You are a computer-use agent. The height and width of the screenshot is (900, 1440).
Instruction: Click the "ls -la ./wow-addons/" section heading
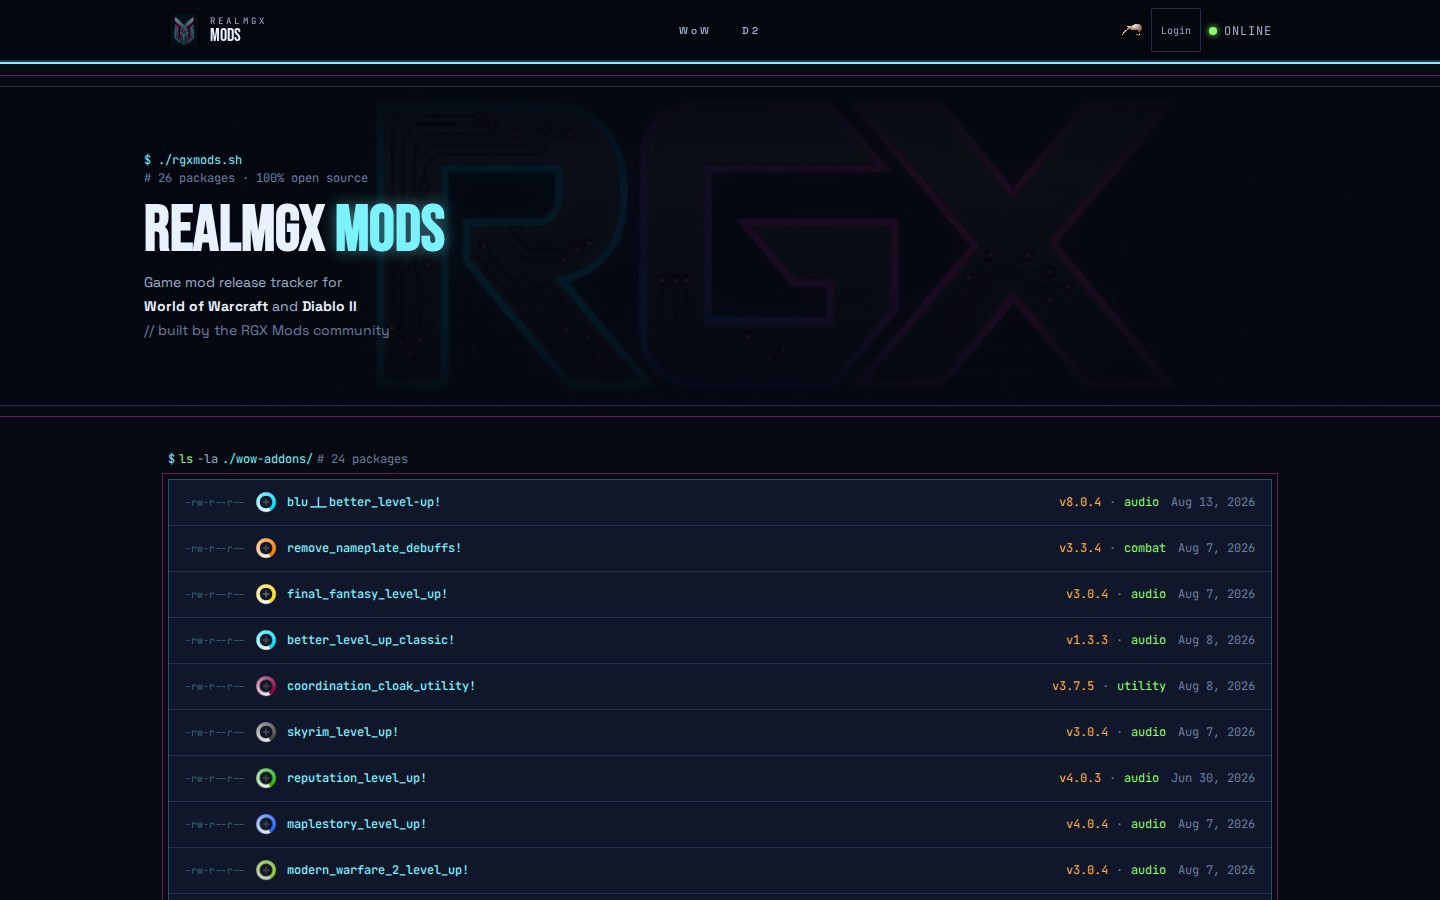[x=245, y=459]
